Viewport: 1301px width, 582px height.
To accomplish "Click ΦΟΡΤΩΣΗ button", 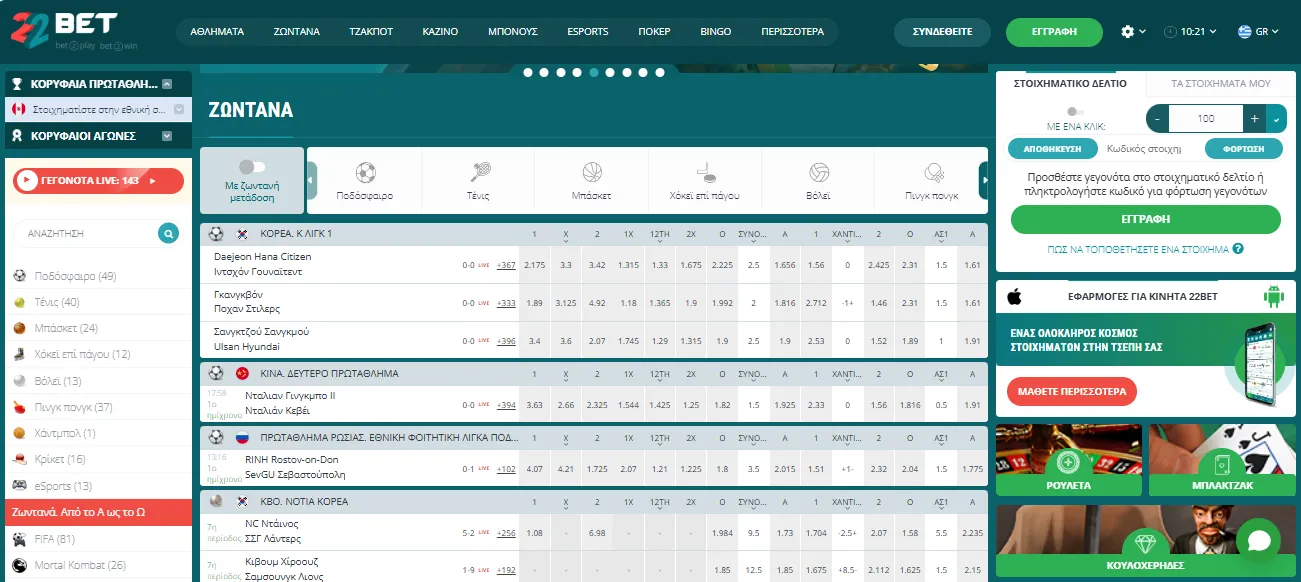I will 1244,149.
